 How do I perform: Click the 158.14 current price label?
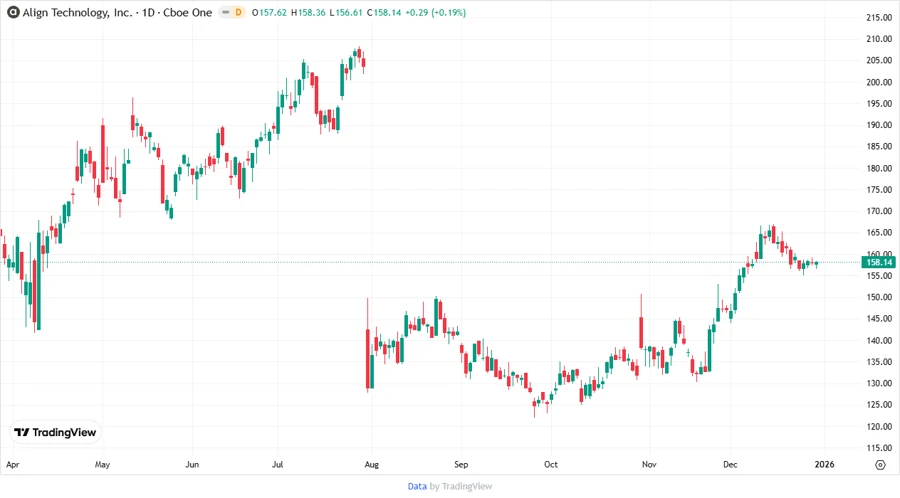point(879,262)
